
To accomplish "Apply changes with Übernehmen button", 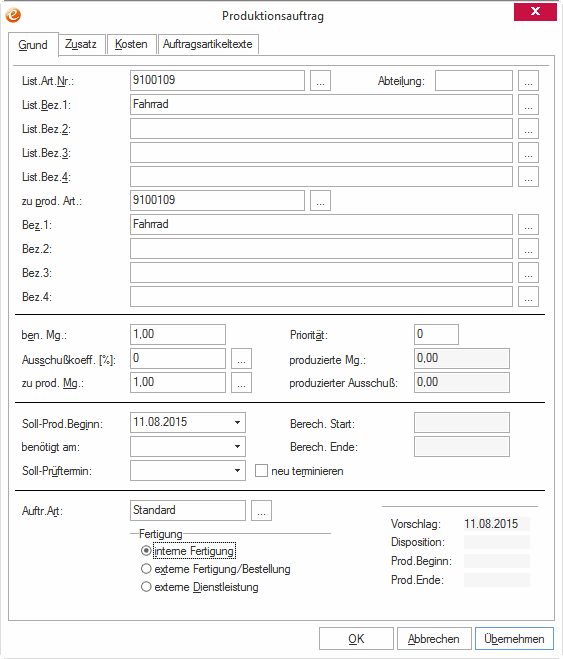I will coord(514,639).
